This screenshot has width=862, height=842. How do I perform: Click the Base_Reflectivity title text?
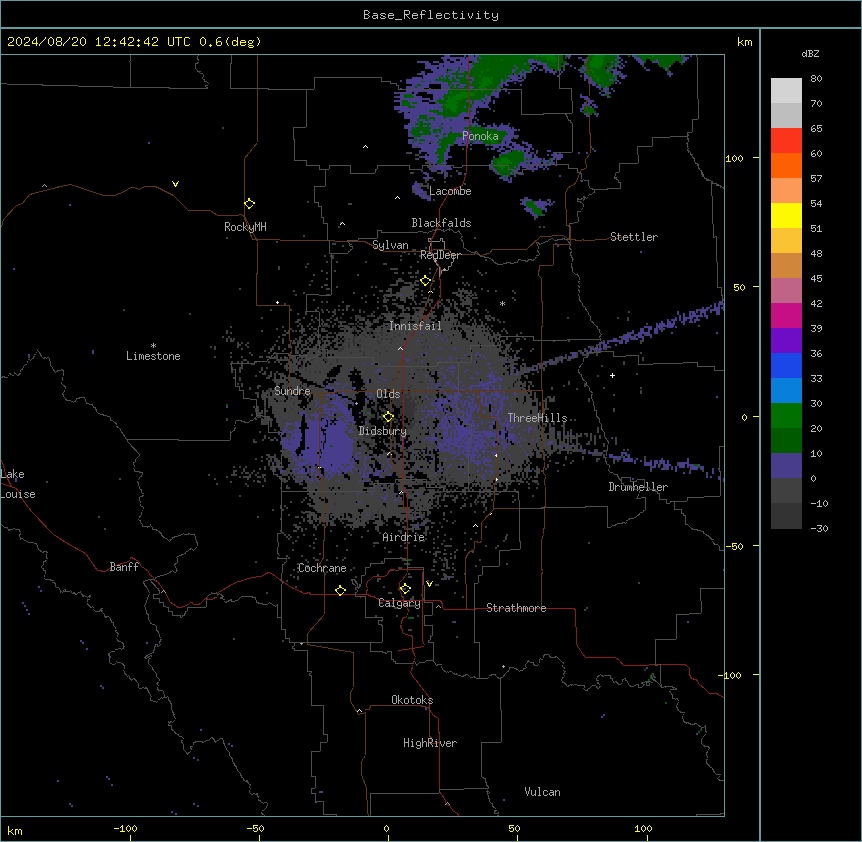431,15
